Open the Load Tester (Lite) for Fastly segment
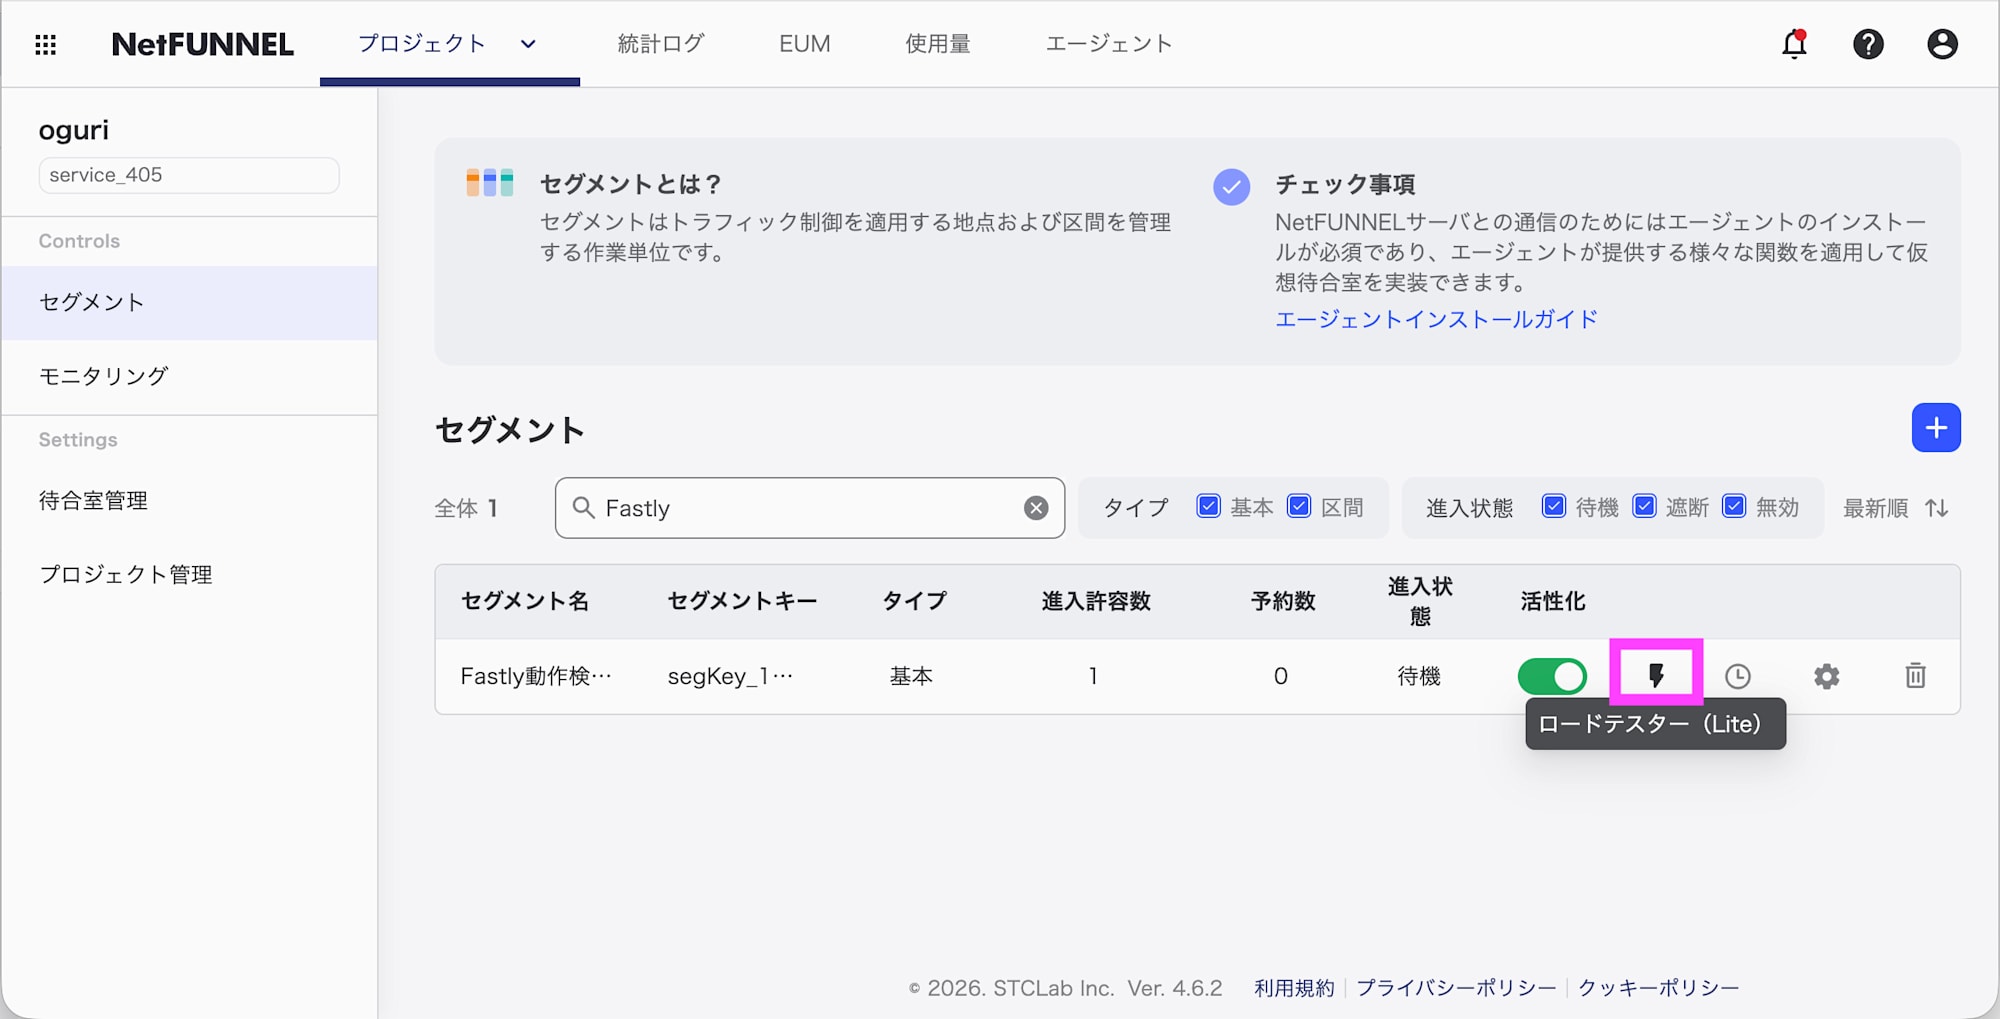 (1655, 676)
